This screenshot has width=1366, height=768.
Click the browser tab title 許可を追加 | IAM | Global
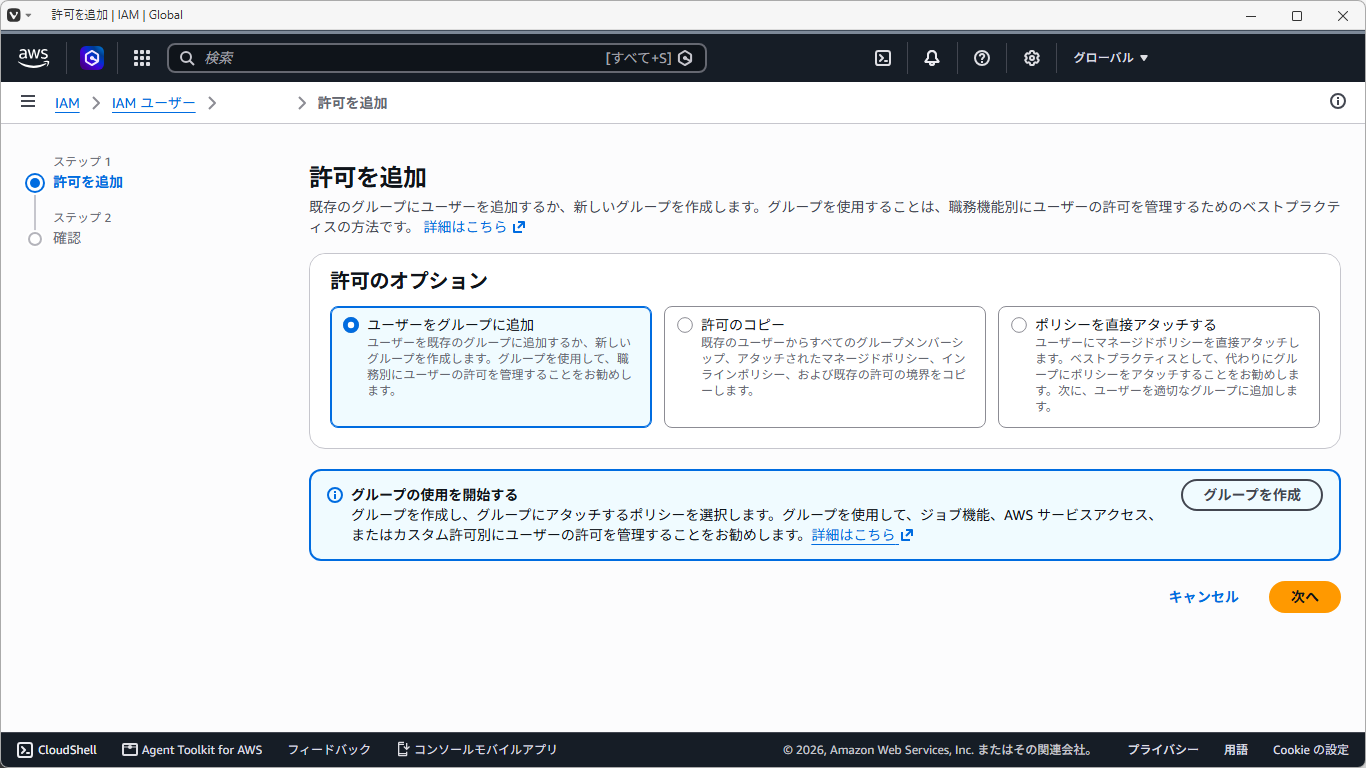pos(117,16)
